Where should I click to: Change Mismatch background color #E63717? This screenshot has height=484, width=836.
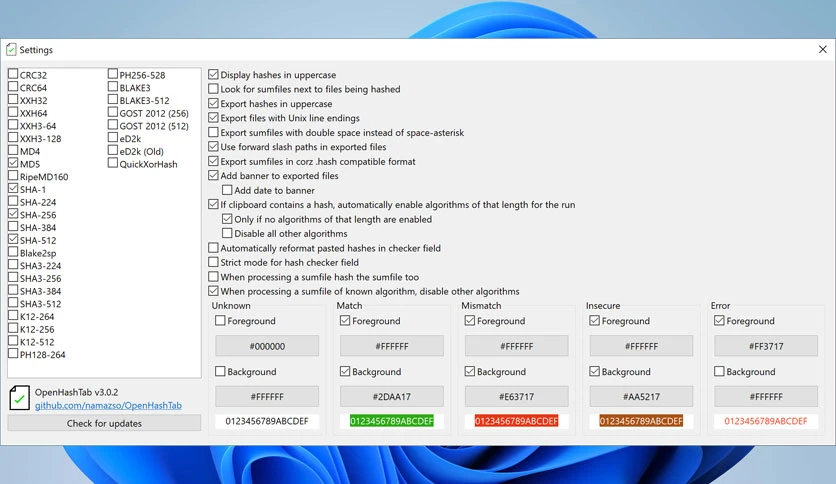point(517,397)
